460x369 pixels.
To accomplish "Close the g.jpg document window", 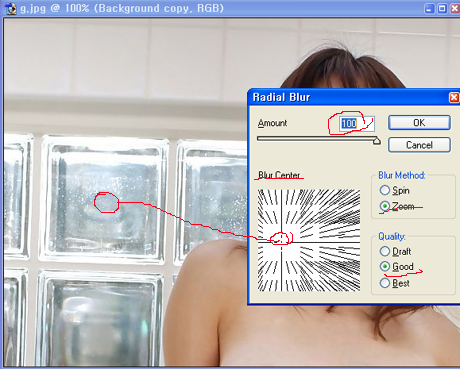I will click(x=455, y=8).
